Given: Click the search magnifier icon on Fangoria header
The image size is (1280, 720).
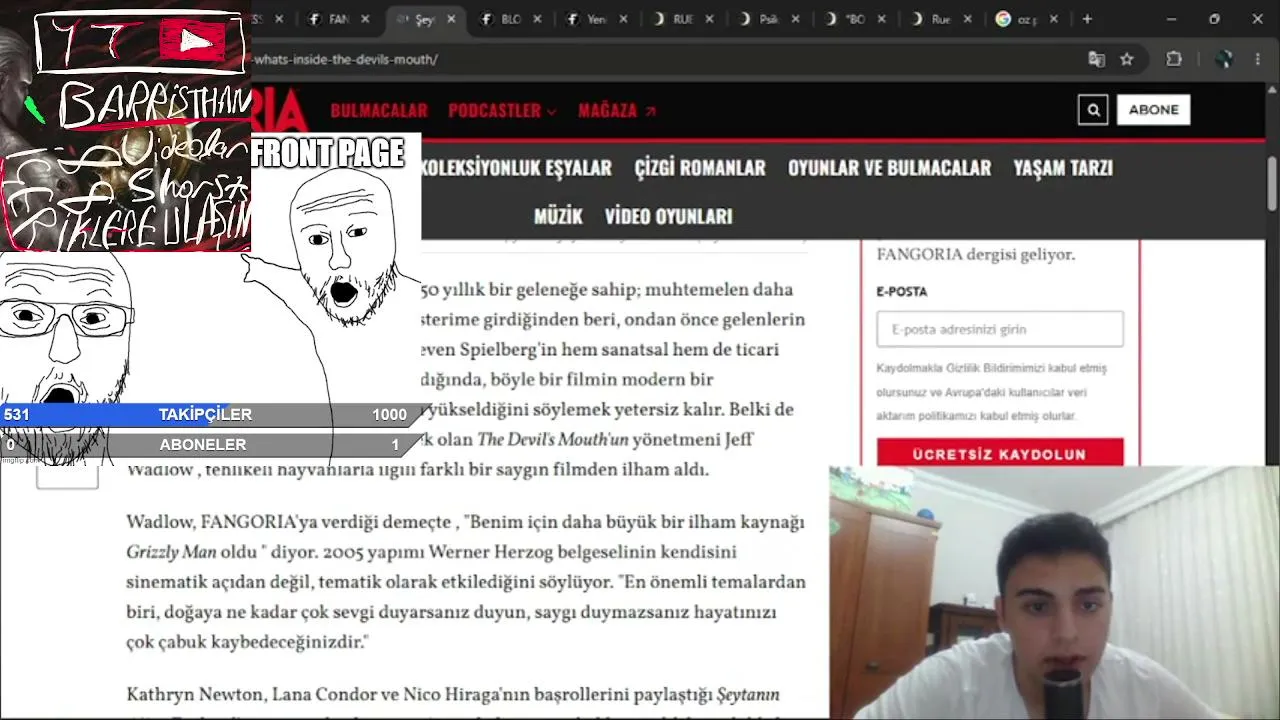Looking at the screenshot, I should click(x=1093, y=110).
